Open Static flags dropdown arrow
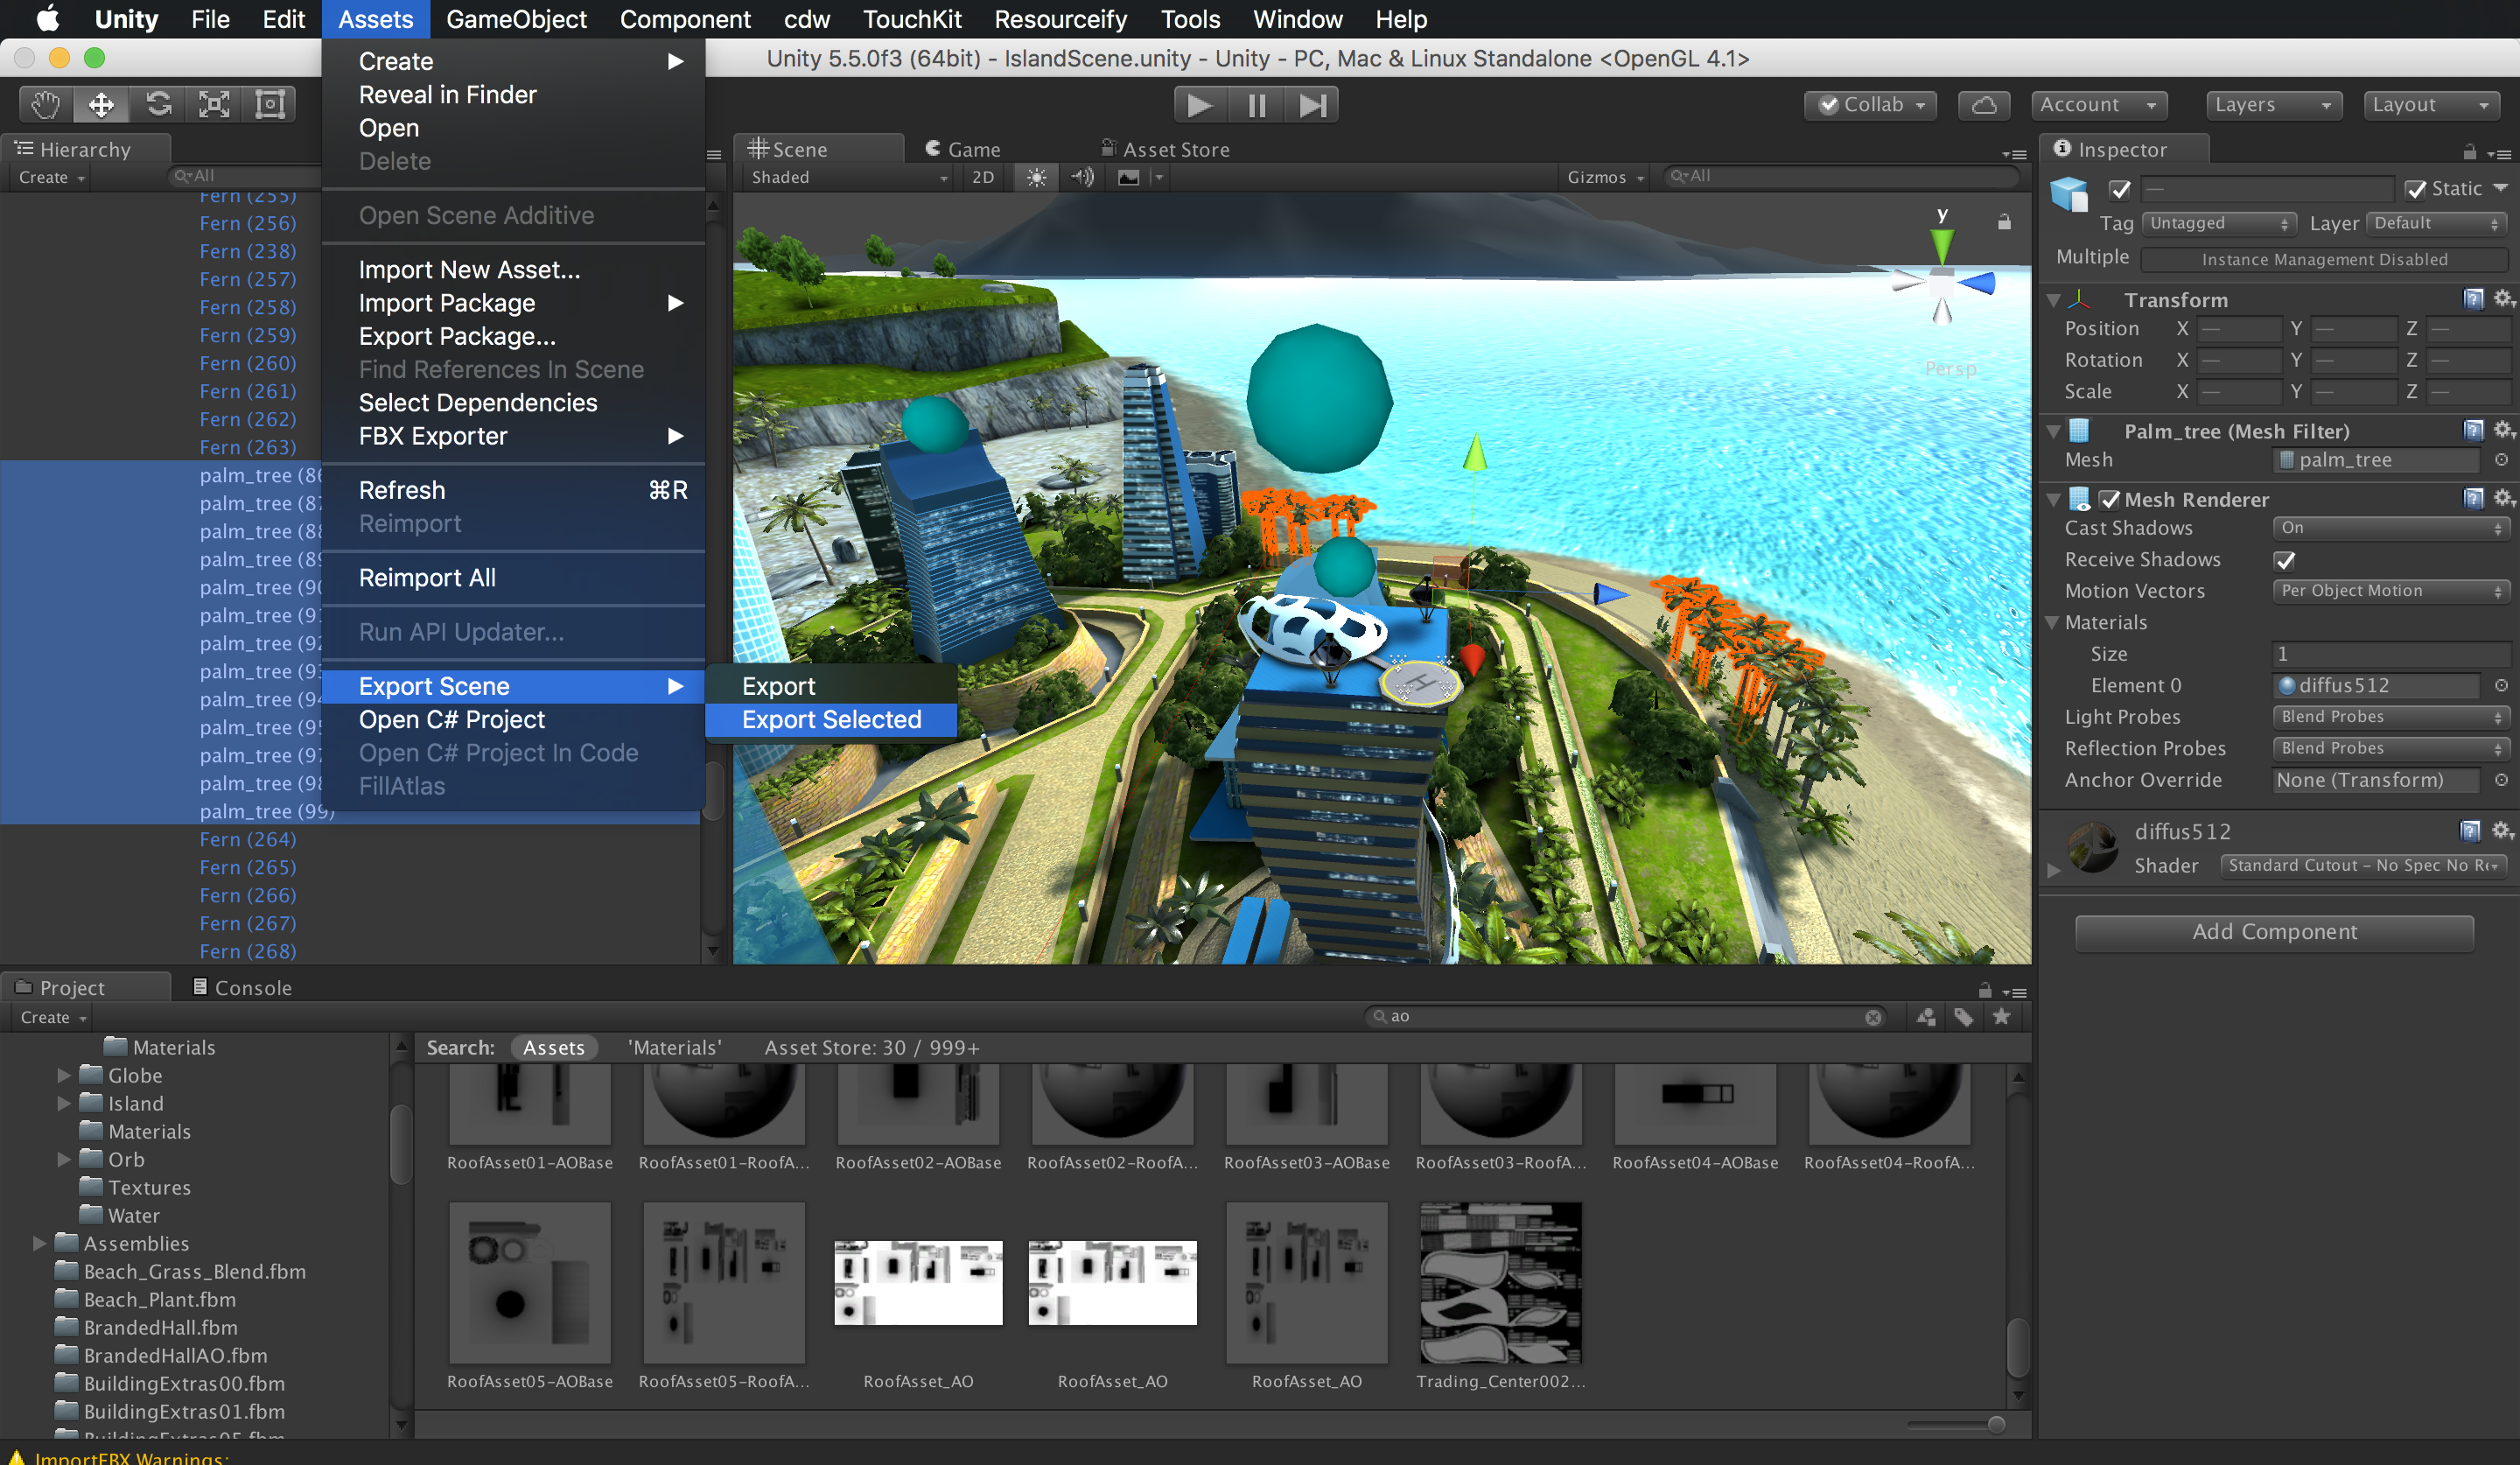This screenshot has height=1465, width=2520. [x=2500, y=188]
